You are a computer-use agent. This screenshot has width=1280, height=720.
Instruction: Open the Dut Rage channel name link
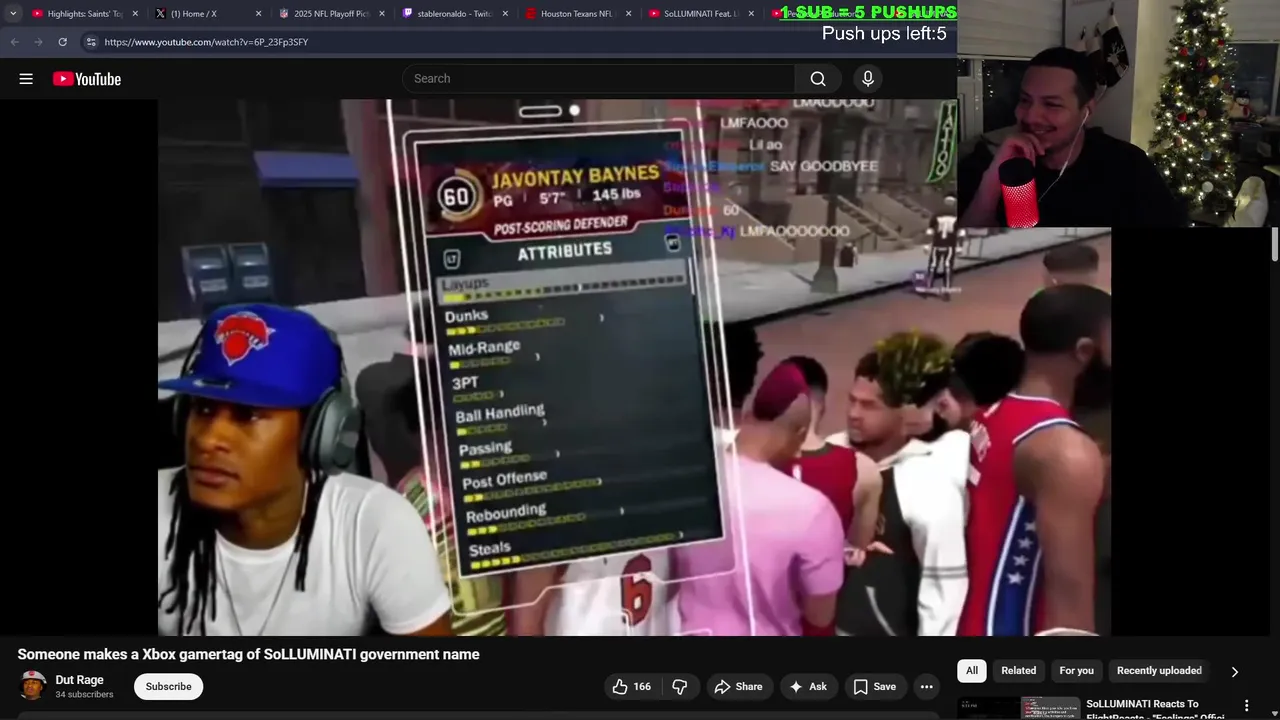pos(79,680)
